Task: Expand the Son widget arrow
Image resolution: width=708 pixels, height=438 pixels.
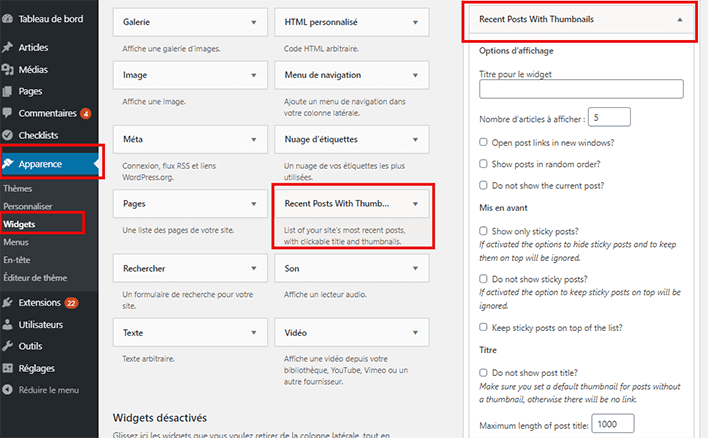Action: tap(415, 268)
